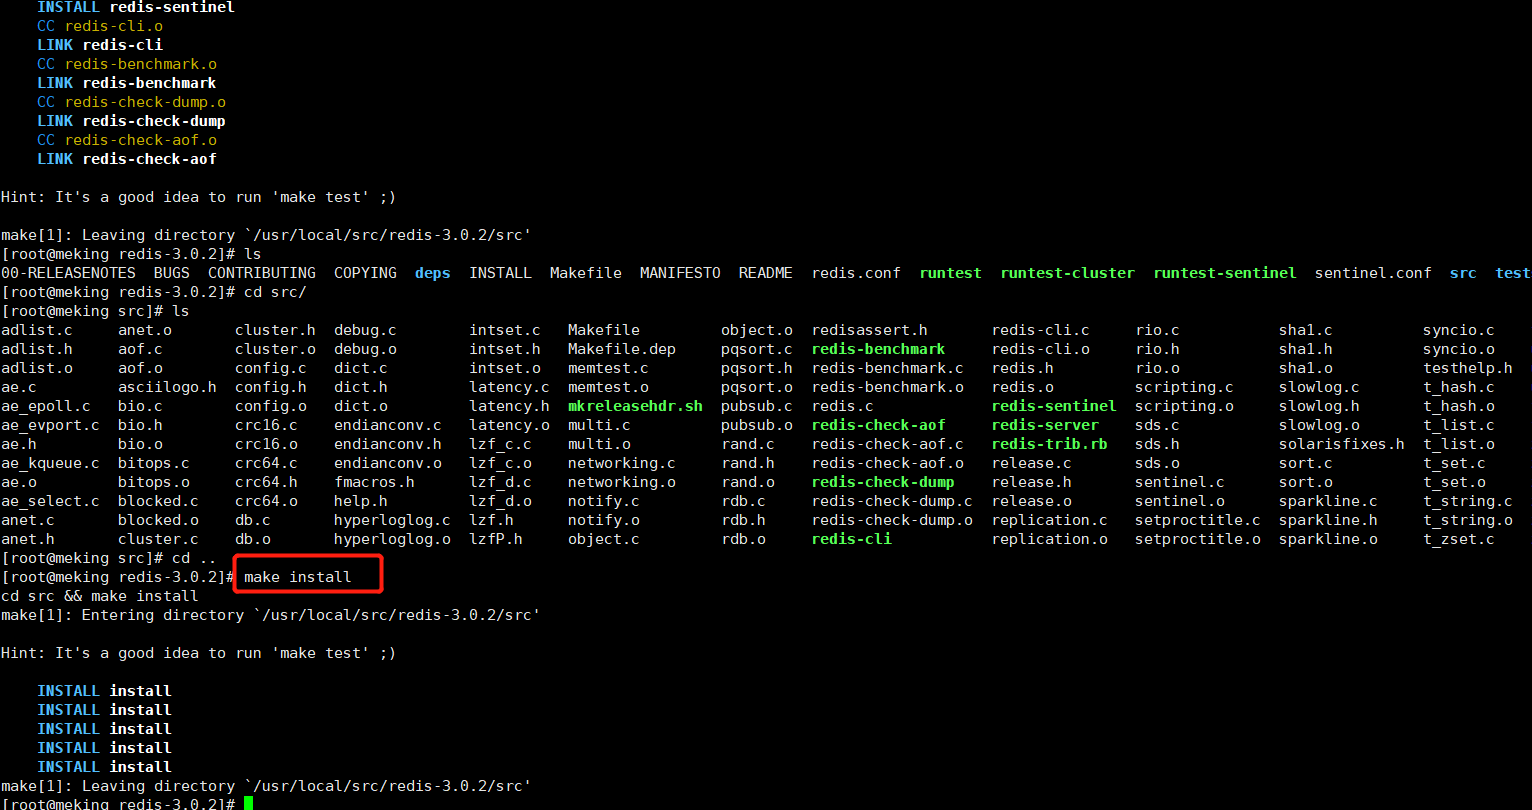This screenshot has height=810, width=1532.
Task: Select the lzfP.h file name
Action: (x=496, y=539)
